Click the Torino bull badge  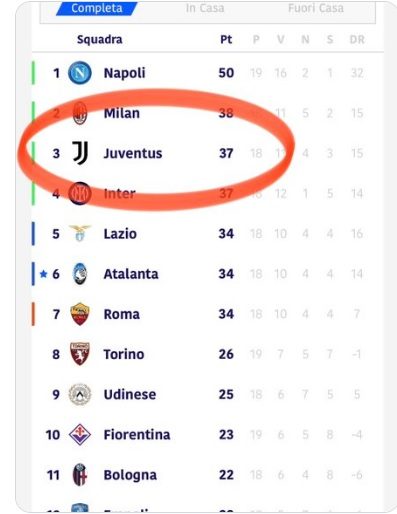[x=80, y=354]
